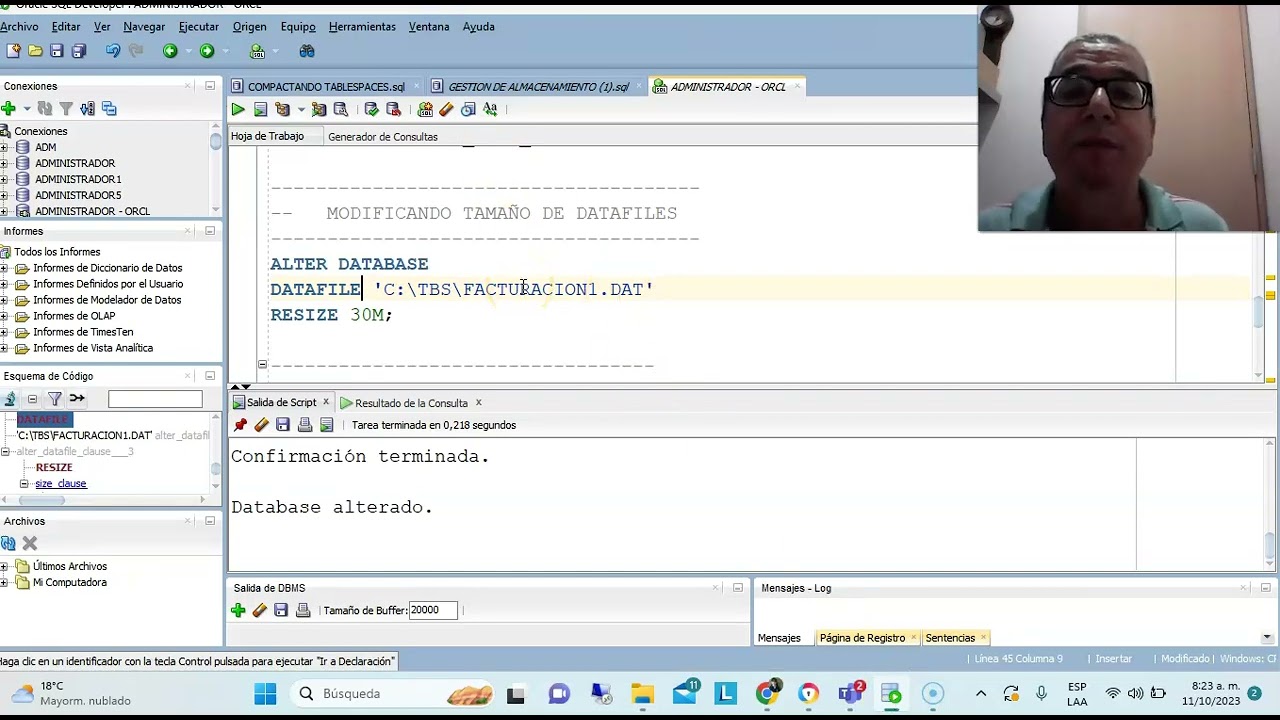Select ADMINISTRADOR - ORCL connection
Viewport: 1280px width, 720px height.
92,211
